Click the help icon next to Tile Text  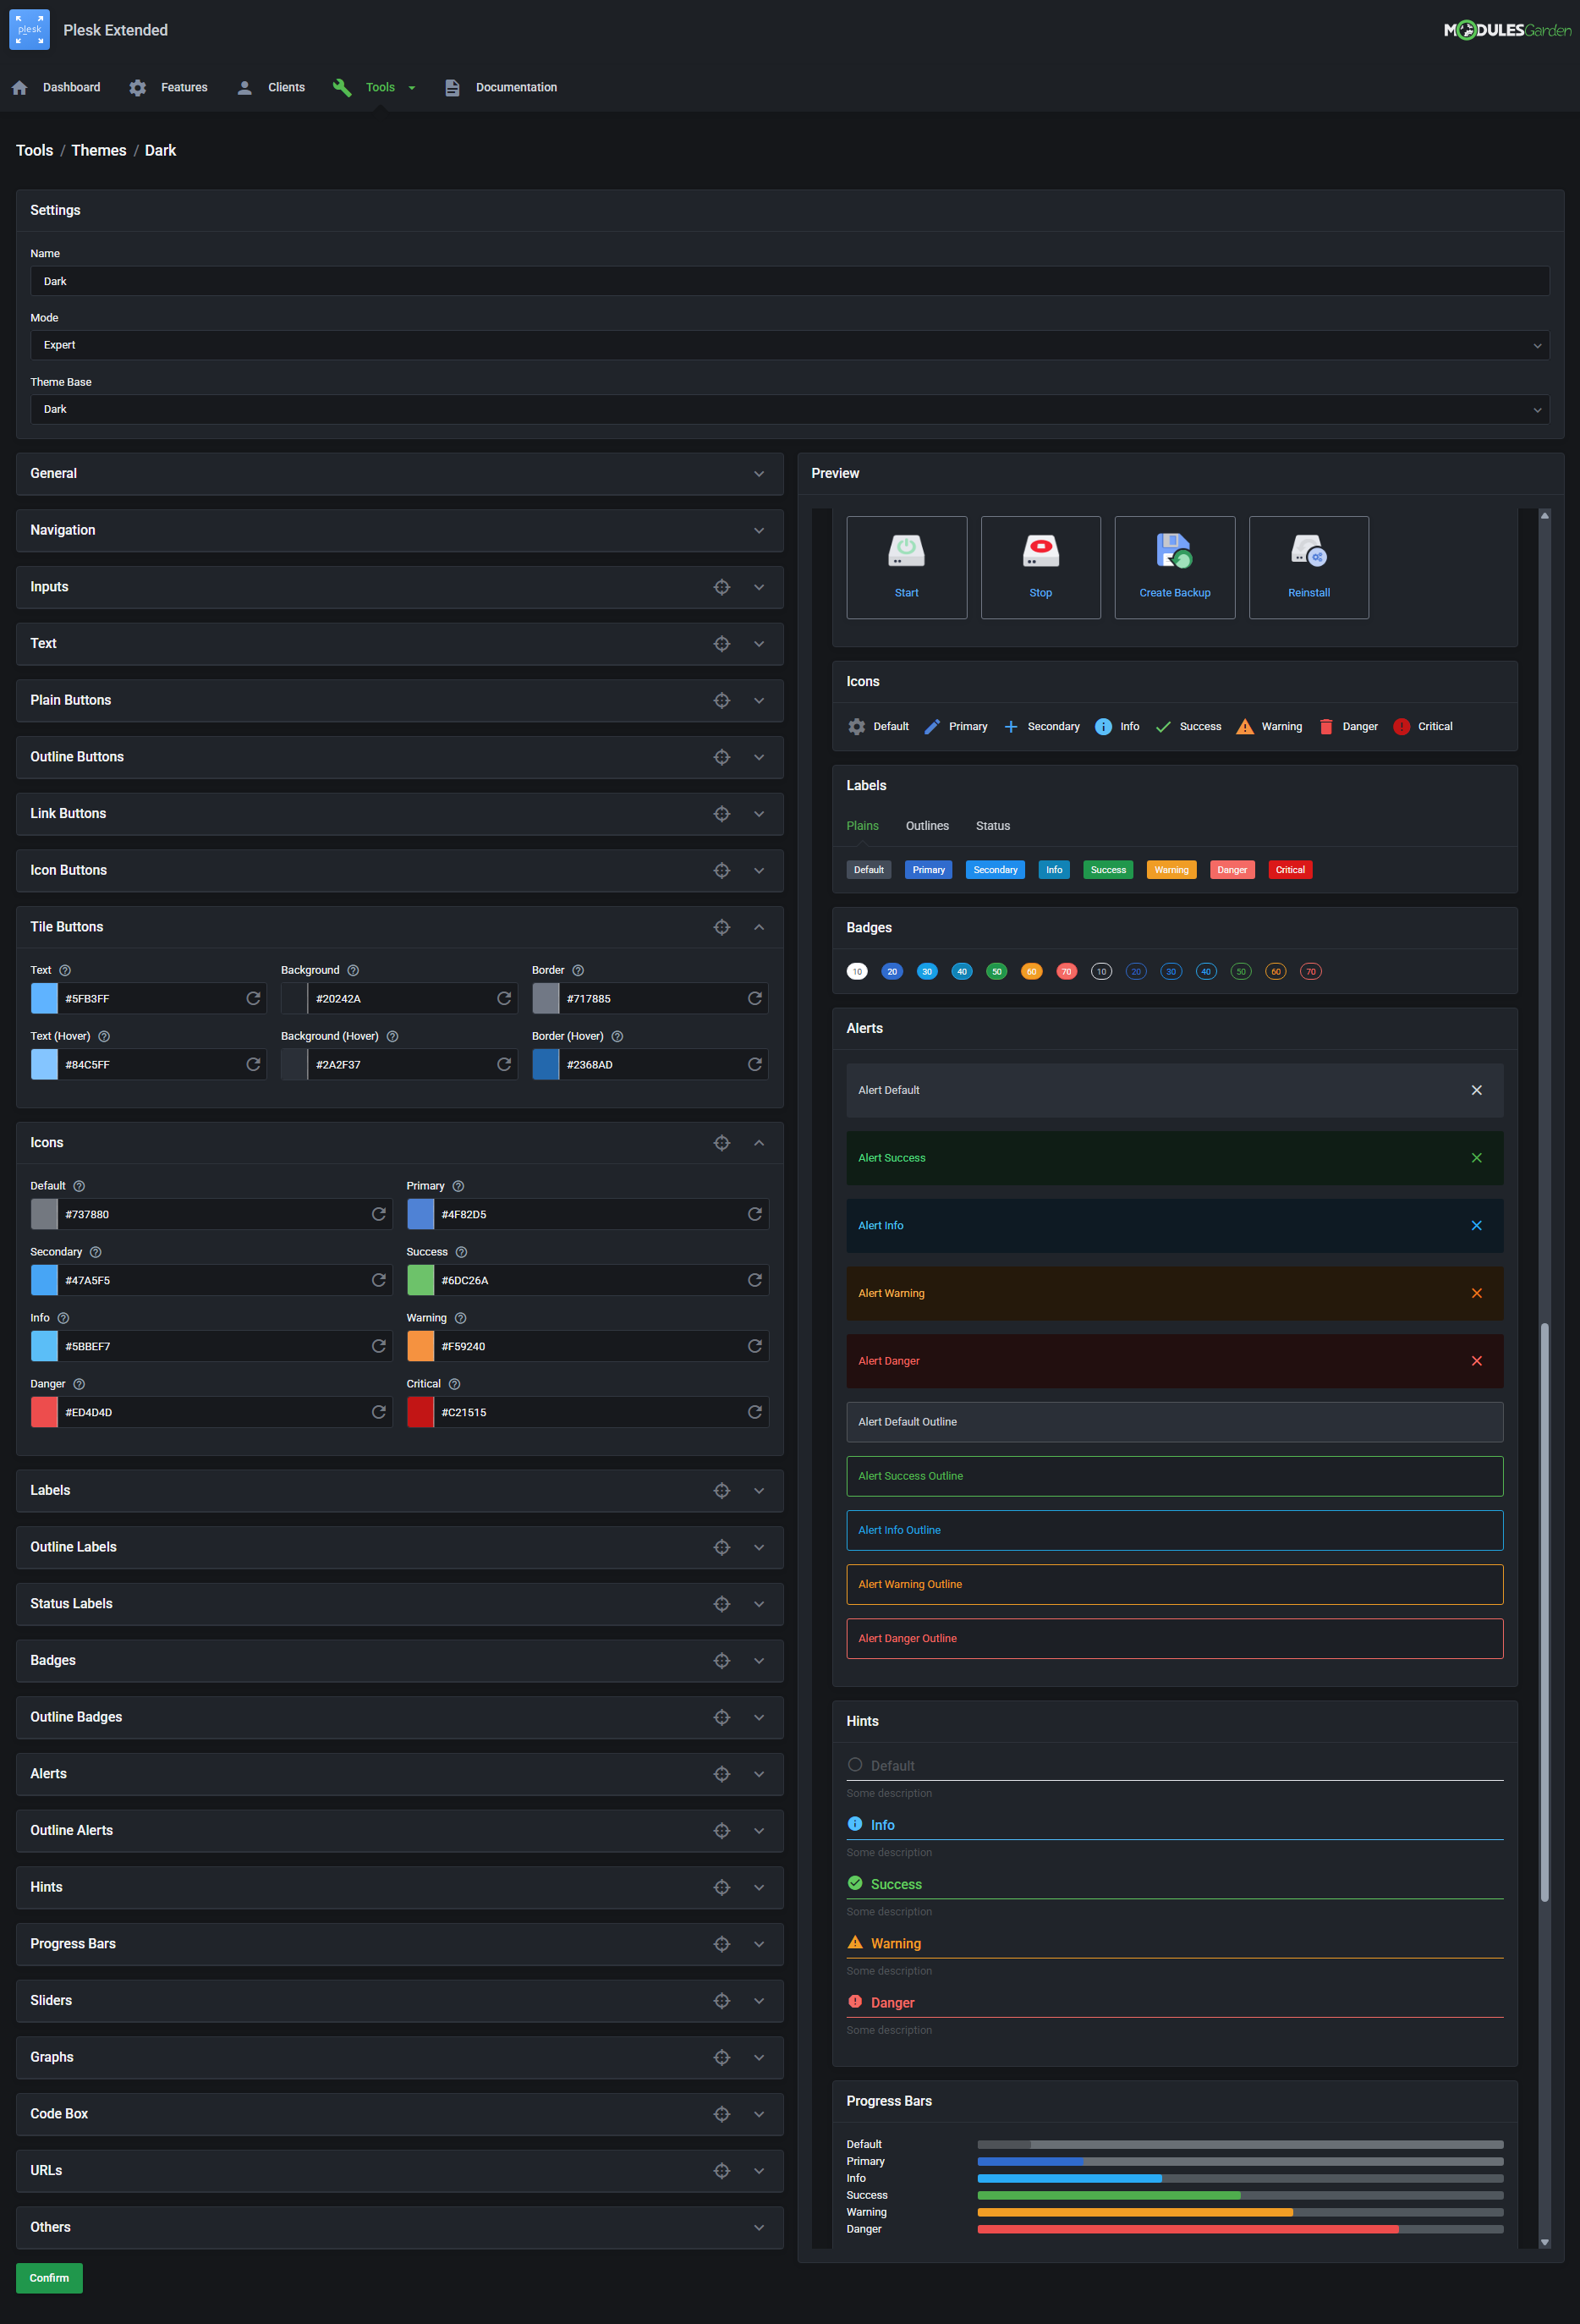tap(65, 970)
